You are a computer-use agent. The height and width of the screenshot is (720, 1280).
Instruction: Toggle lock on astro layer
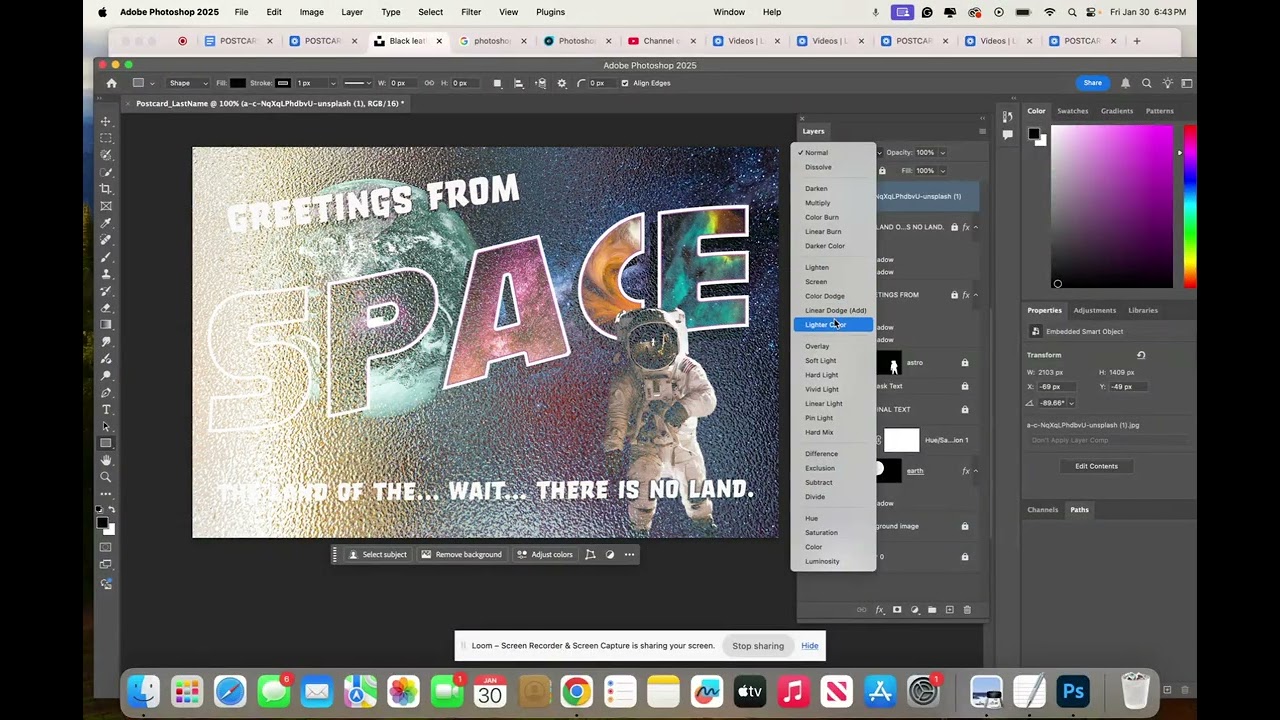point(965,363)
